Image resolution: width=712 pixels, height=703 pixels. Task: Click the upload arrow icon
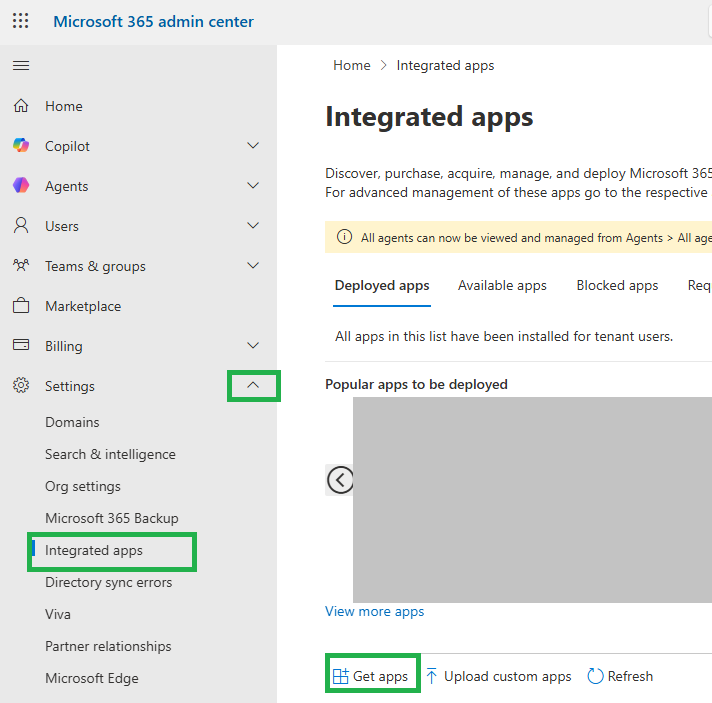pyautogui.click(x=432, y=676)
